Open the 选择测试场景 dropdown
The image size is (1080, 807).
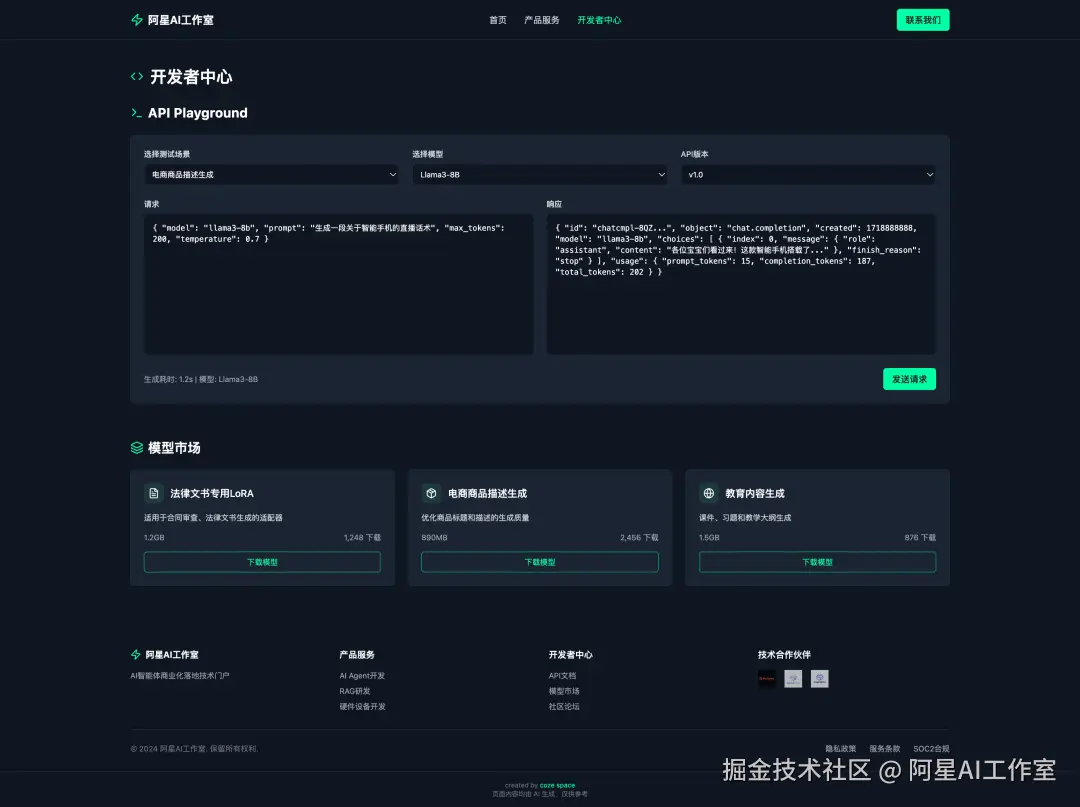pos(271,174)
